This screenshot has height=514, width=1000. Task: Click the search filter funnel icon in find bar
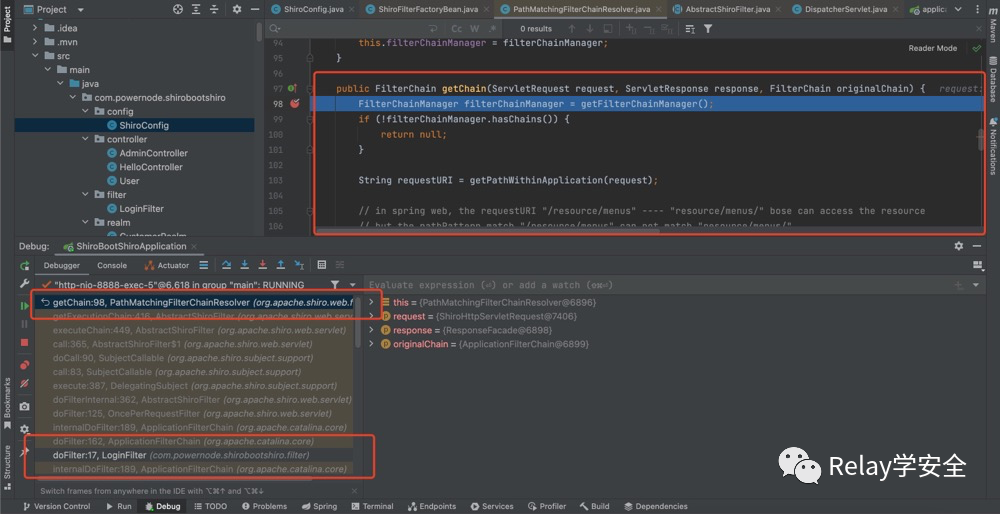pos(708,29)
